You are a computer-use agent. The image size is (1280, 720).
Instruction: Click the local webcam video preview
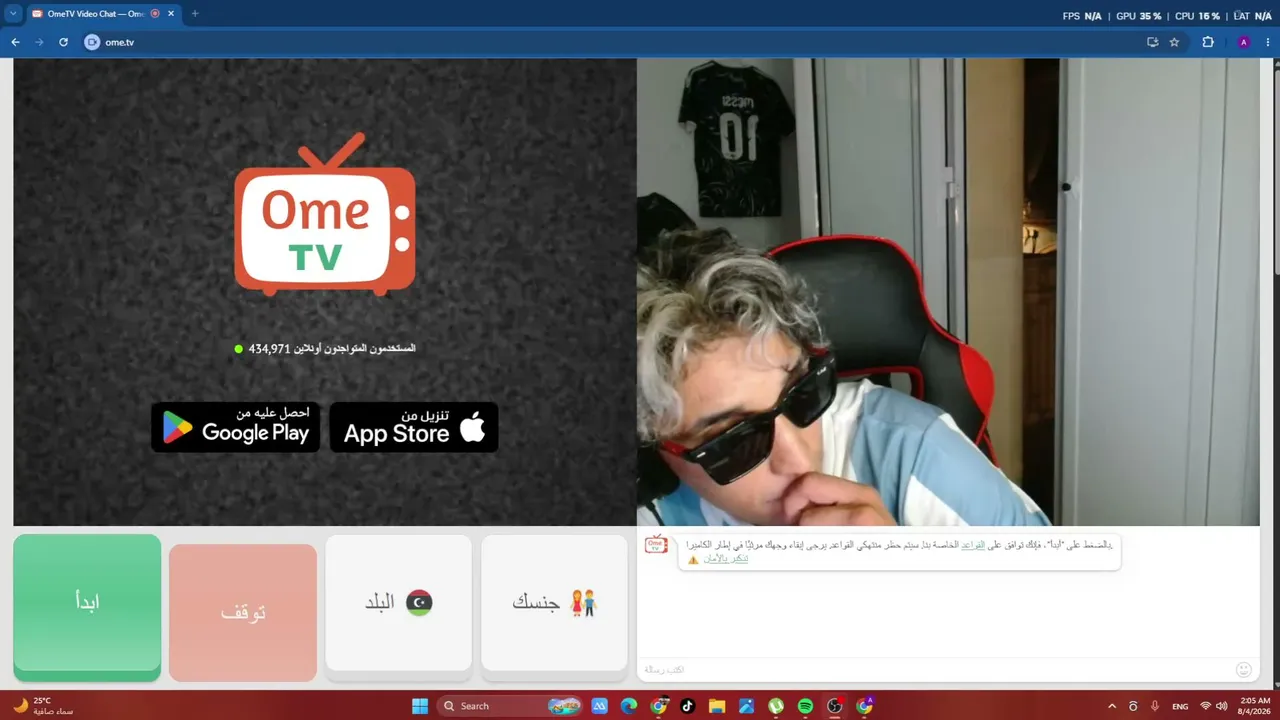(948, 292)
